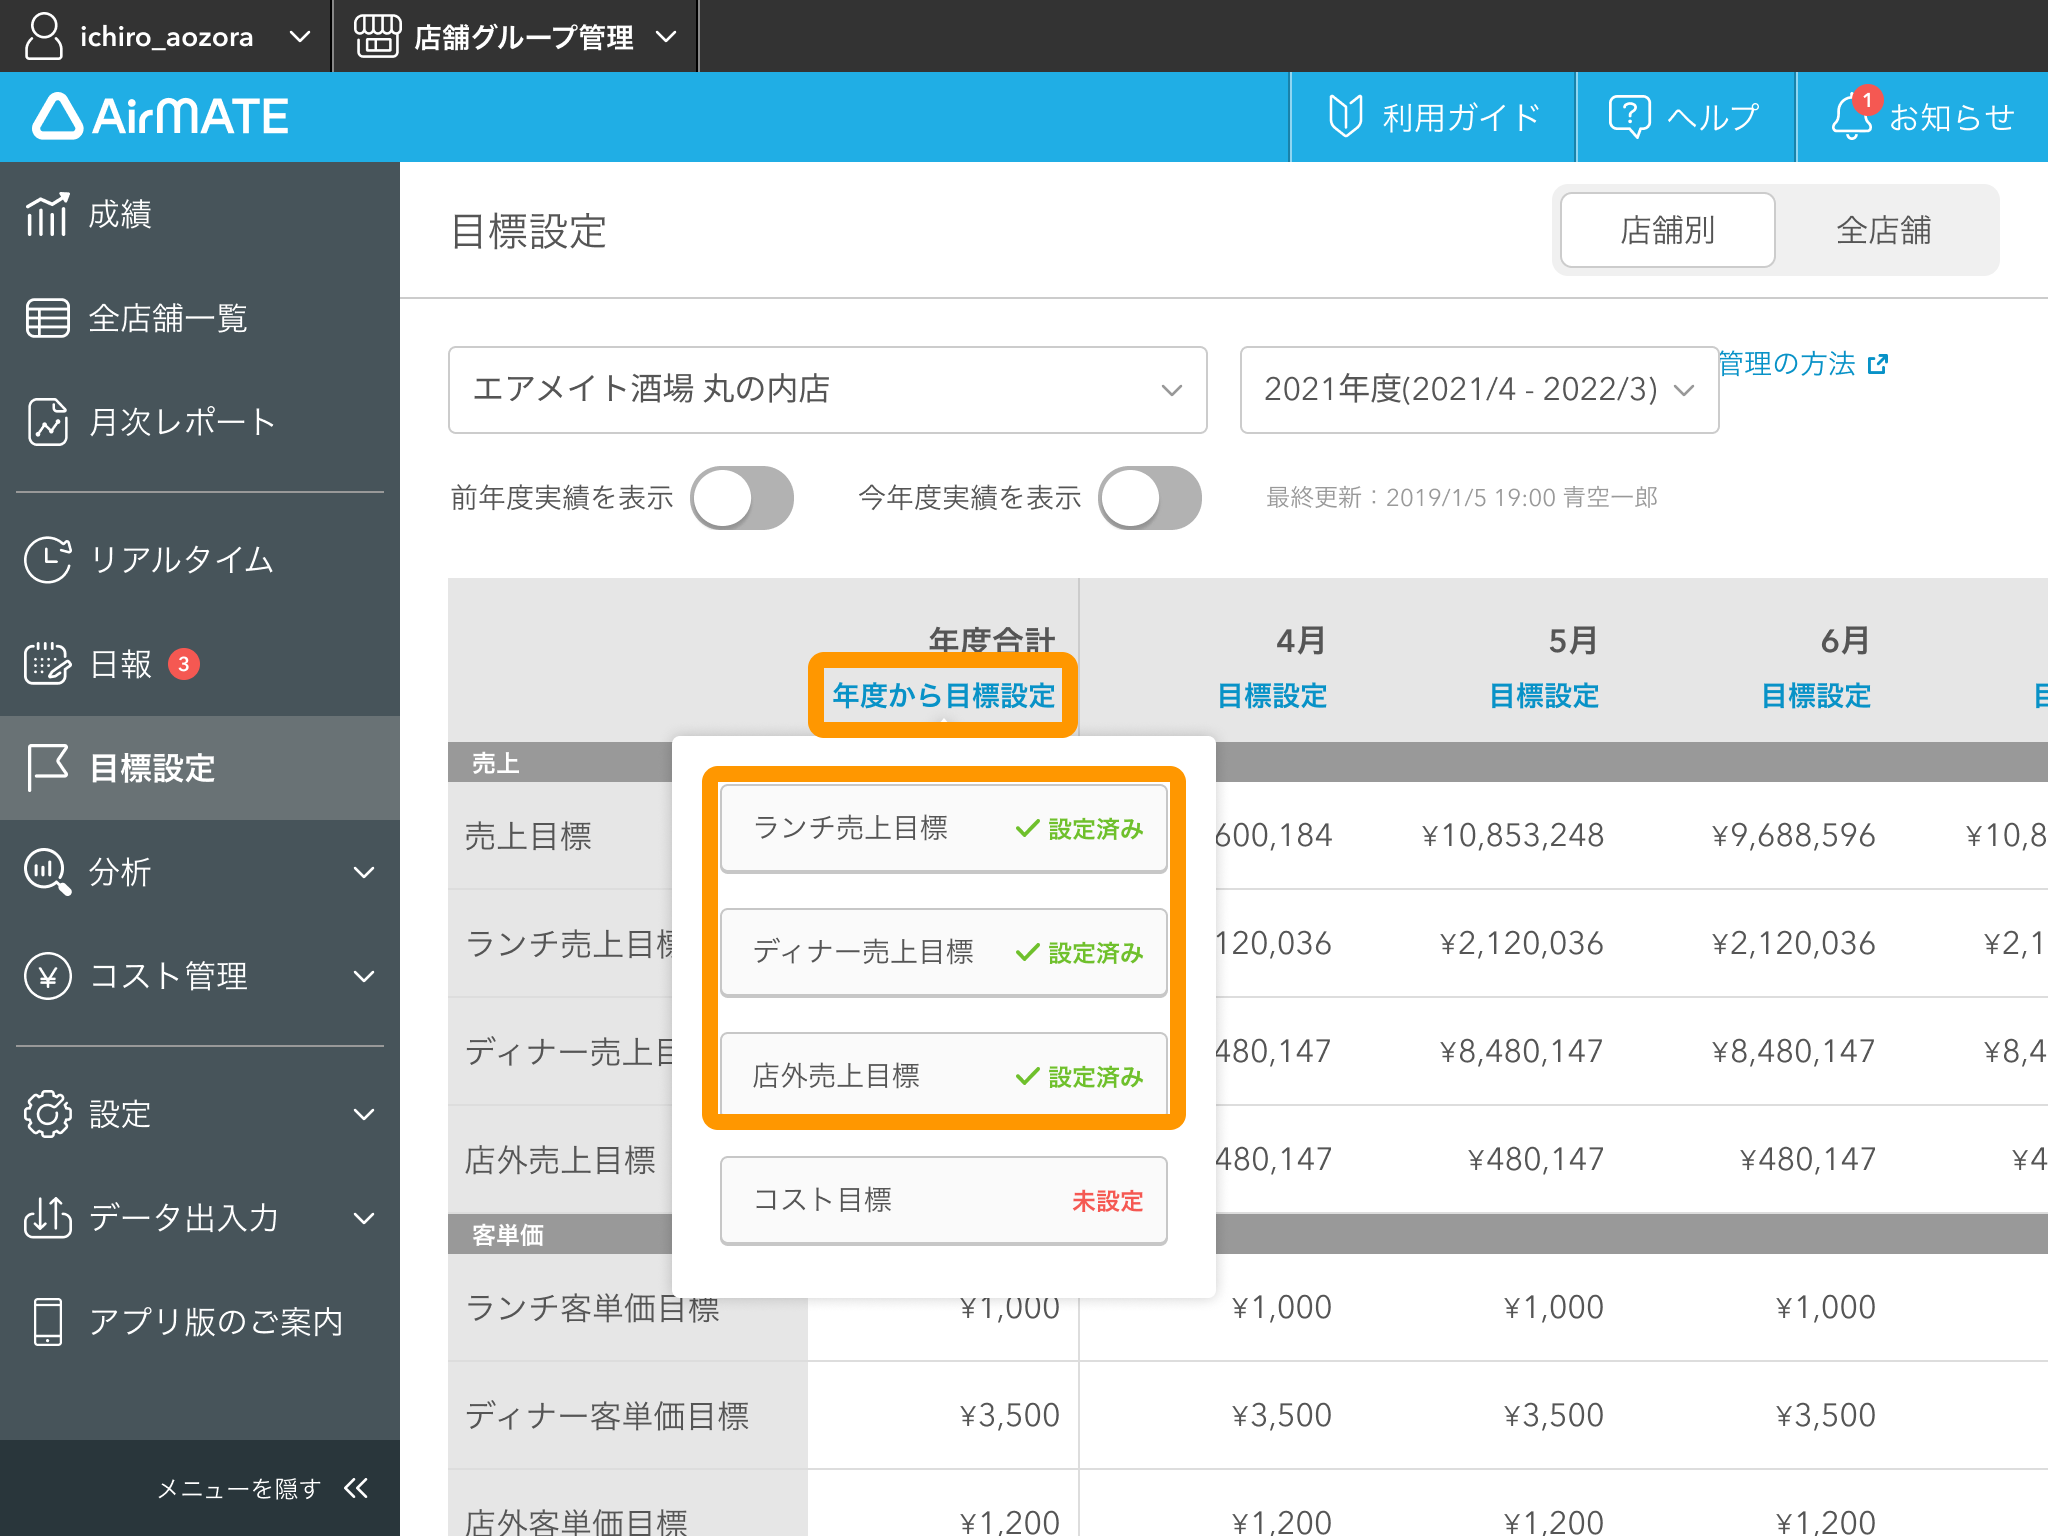Click 目標設定 link under 6月
Screen dimensions: 2048x1536
(x=1816, y=695)
